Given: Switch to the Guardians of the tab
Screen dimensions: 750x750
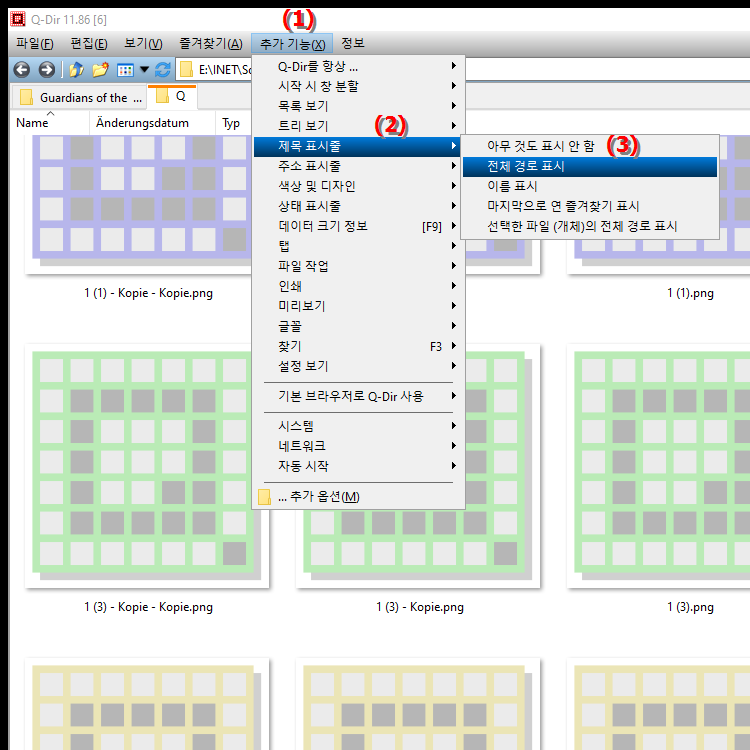Looking at the screenshot, I should (80, 98).
